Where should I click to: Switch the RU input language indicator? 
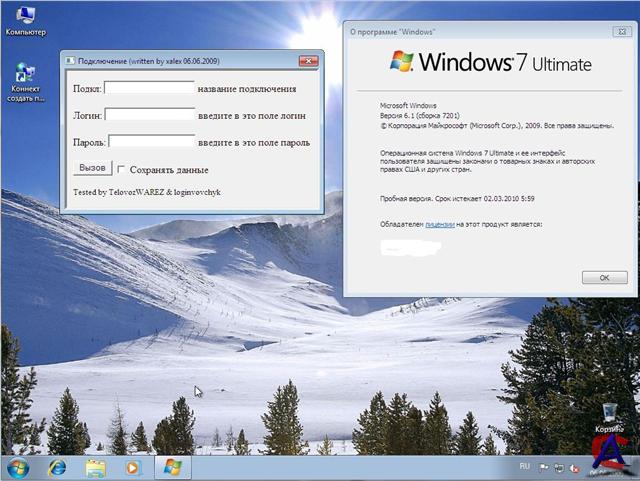tap(524, 467)
